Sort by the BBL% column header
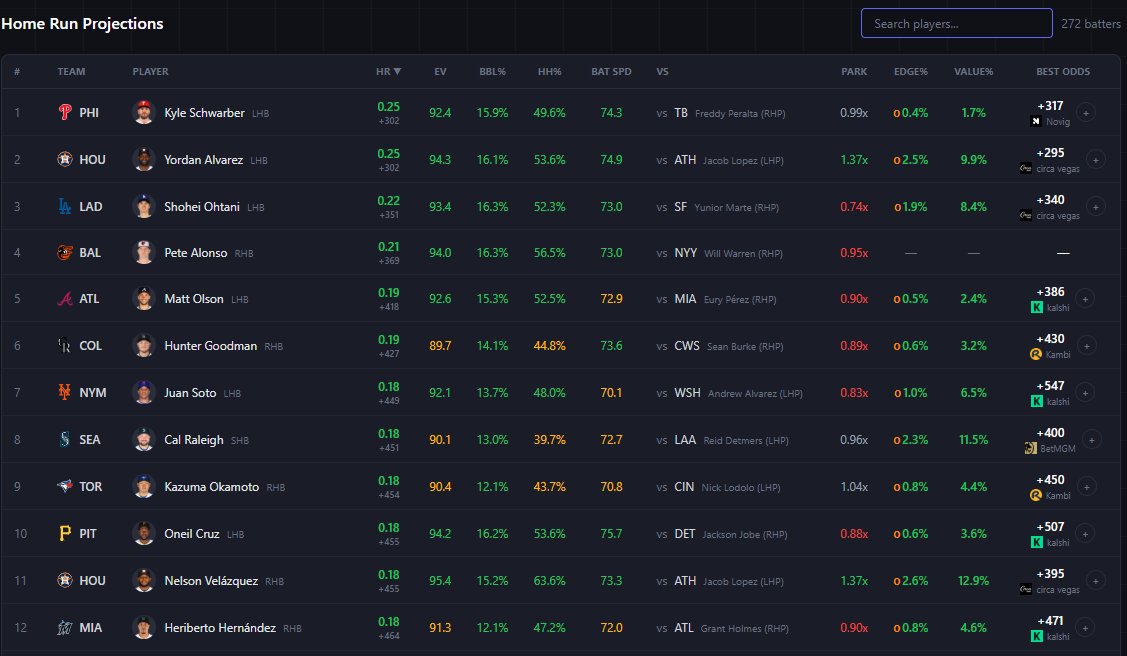1127x656 pixels. 492,71
